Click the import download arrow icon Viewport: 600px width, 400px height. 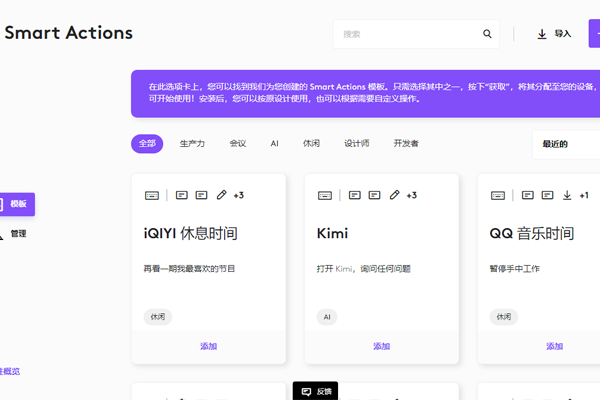(x=542, y=34)
